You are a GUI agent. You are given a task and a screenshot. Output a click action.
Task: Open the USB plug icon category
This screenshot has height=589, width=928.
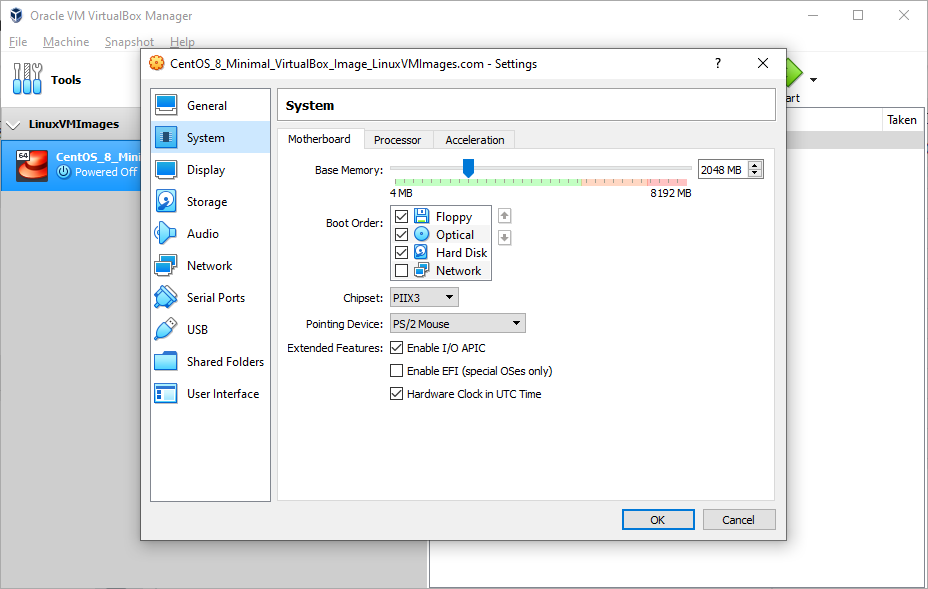pos(166,329)
